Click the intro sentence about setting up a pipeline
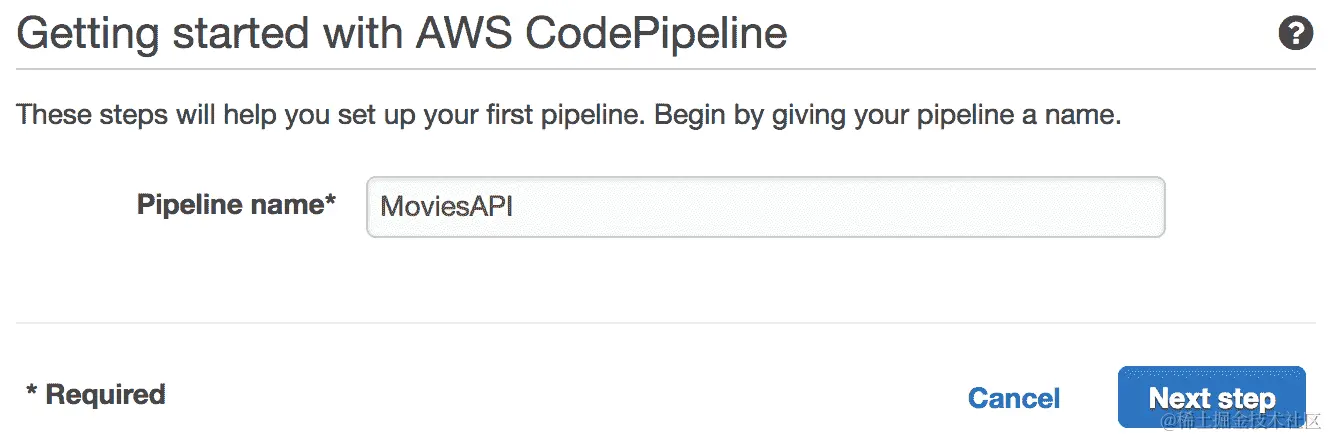The image size is (1328, 438). [569, 116]
